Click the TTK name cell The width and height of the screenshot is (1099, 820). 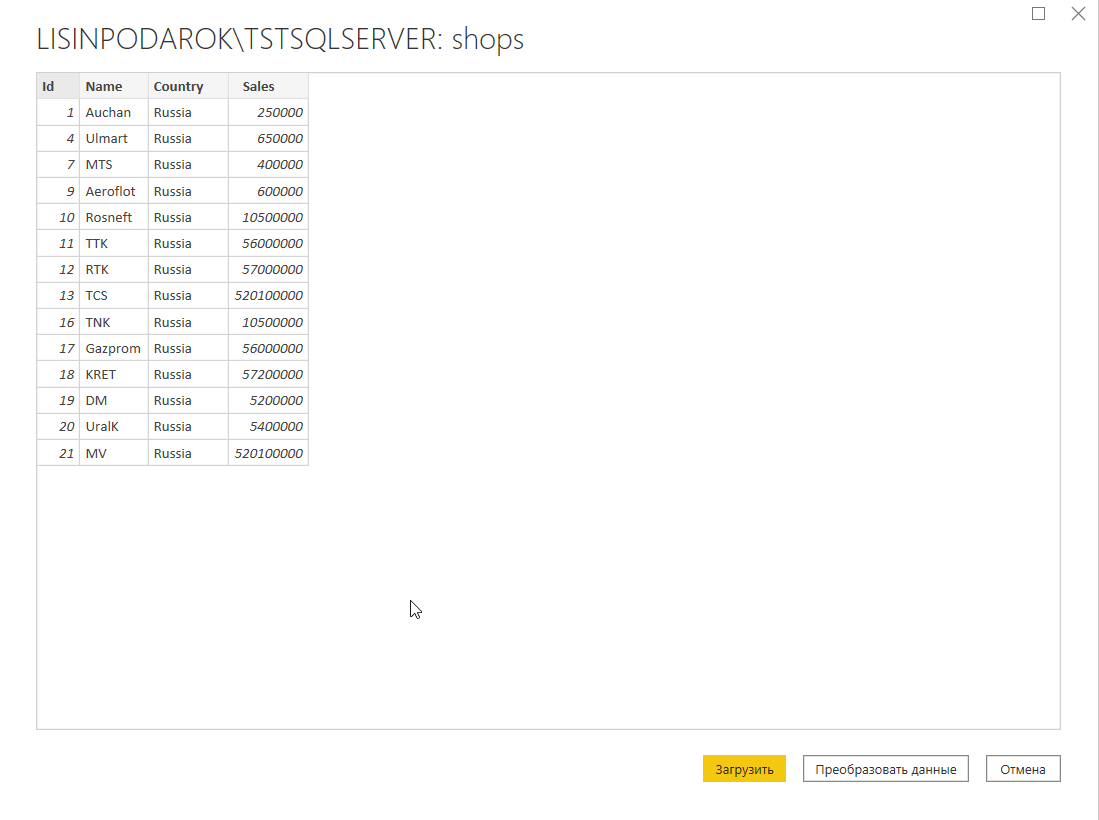point(114,243)
